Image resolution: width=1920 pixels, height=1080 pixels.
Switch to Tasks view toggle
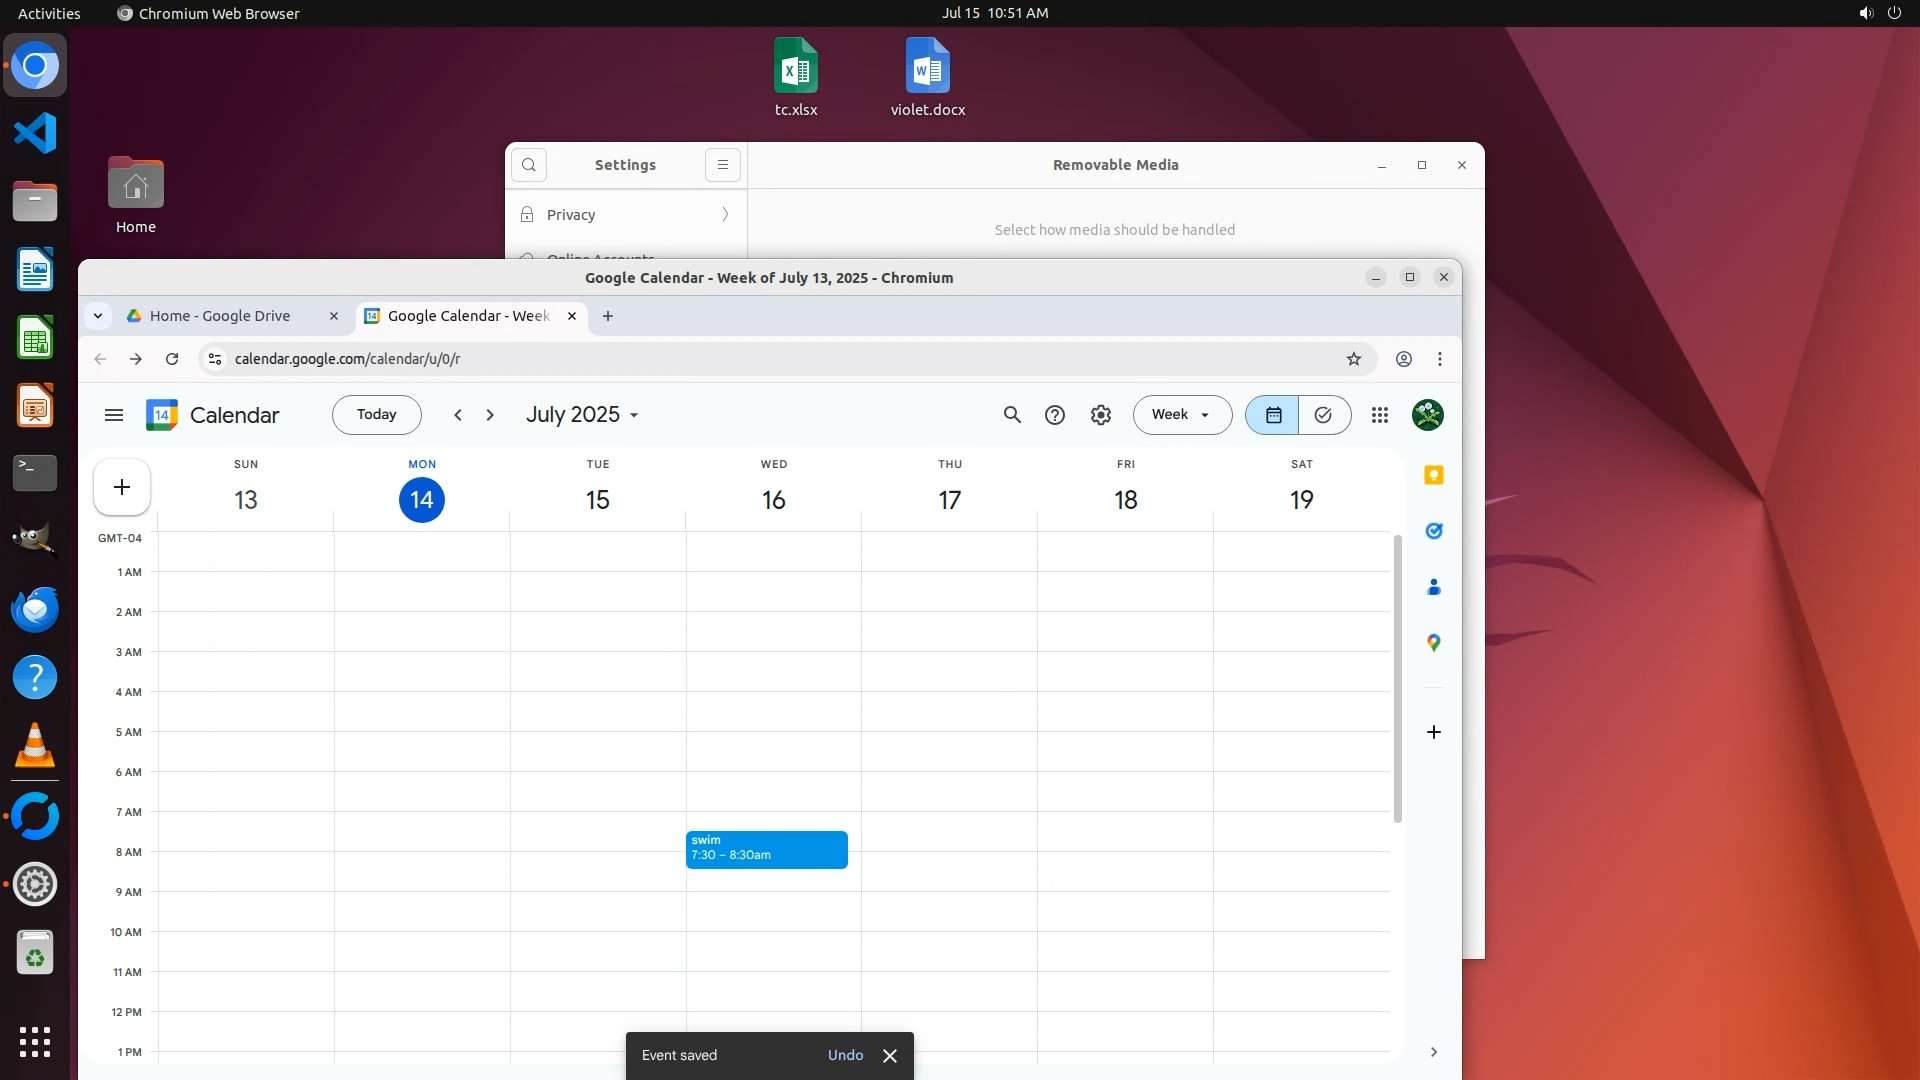(1324, 415)
